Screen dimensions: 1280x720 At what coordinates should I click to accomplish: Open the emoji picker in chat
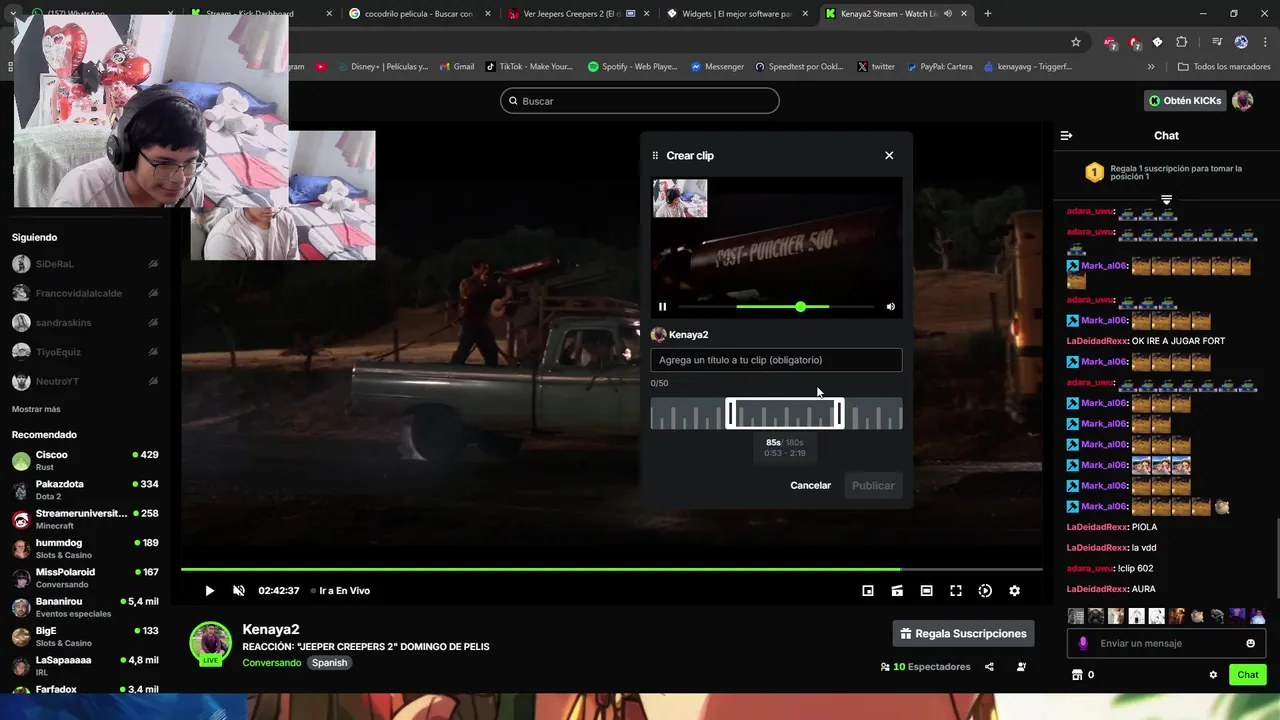click(x=1250, y=643)
